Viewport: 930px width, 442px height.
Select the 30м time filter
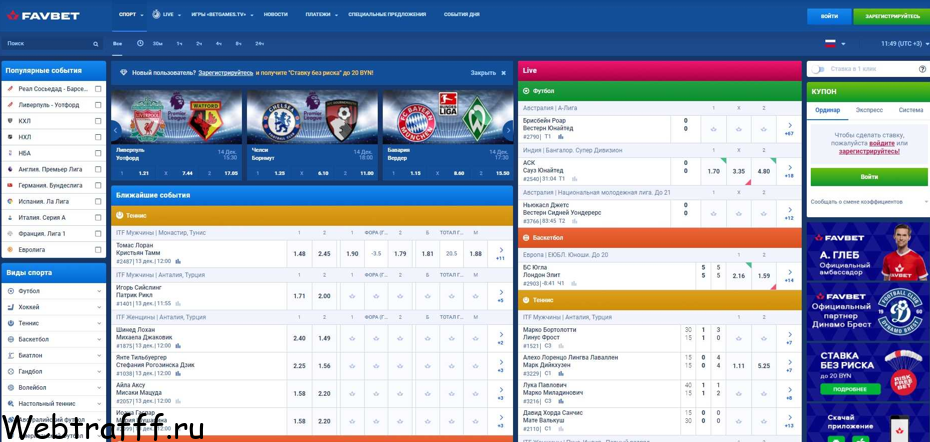tap(158, 44)
